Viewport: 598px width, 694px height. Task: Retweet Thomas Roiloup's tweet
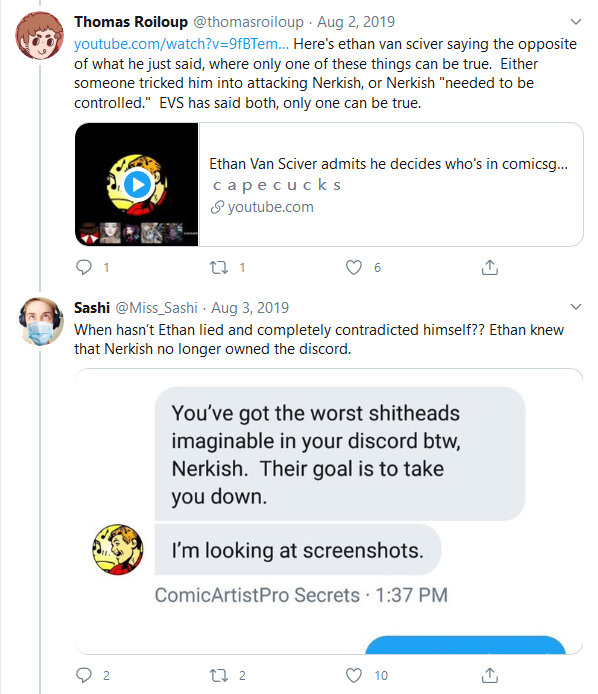click(219, 267)
